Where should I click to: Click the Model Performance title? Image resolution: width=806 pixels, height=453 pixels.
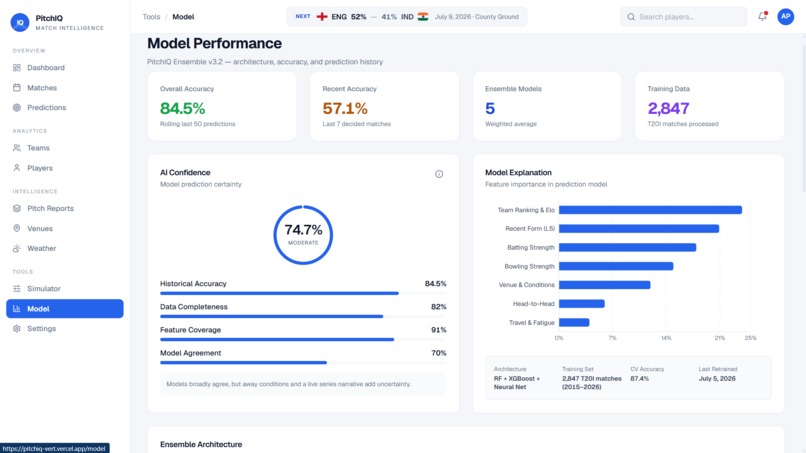(x=214, y=43)
